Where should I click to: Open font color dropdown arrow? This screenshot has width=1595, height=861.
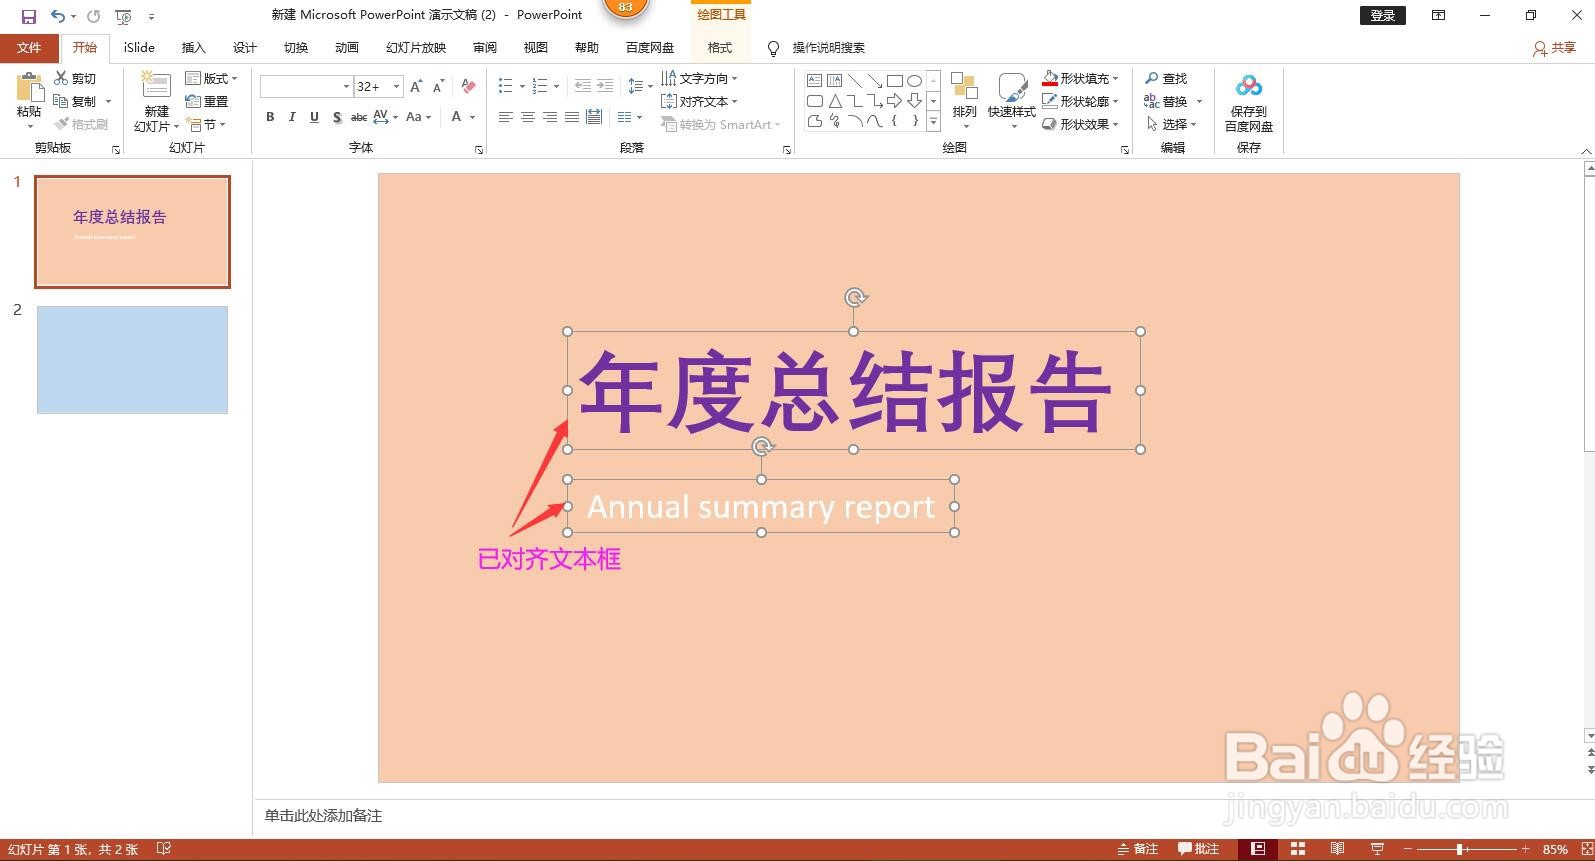(x=472, y=117)
